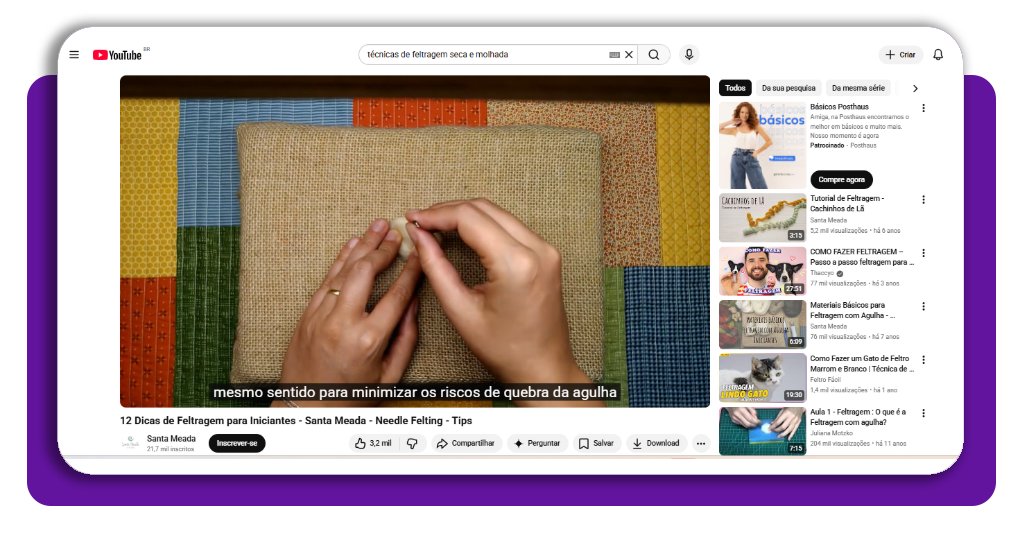Screen dimensions: 1024x536
Task: Click the magnifying glass search button
Action: click(654, 55)
